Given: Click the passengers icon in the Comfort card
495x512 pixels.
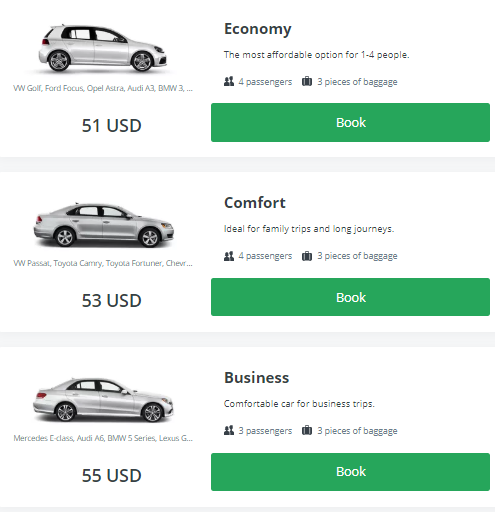Looking at the screenshot, I should pyautogui.click(x=229, y=256).
